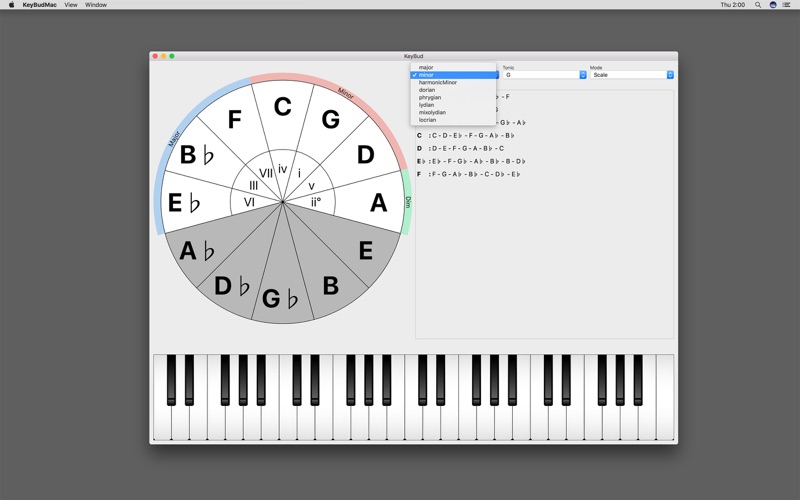Click the VII chord numeral
The image size is (800, 500).
[266, 173]
